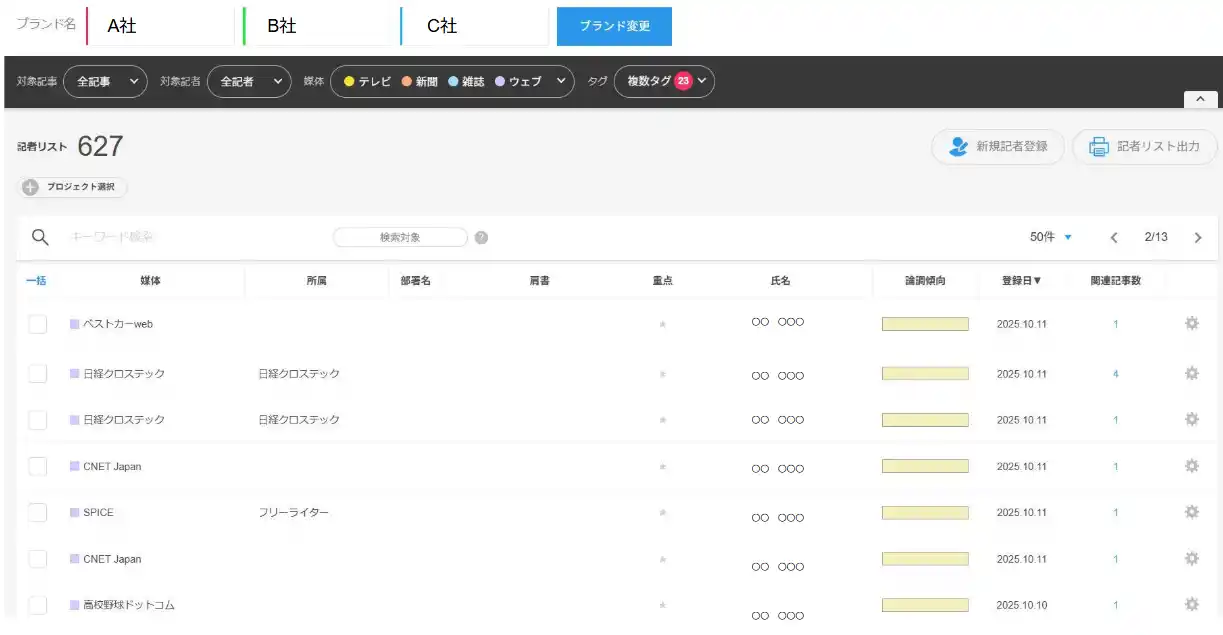This screenshot has height=635, width=1223.
Task: Open the help question mark beside 検索対象
Action: (481, 237)
